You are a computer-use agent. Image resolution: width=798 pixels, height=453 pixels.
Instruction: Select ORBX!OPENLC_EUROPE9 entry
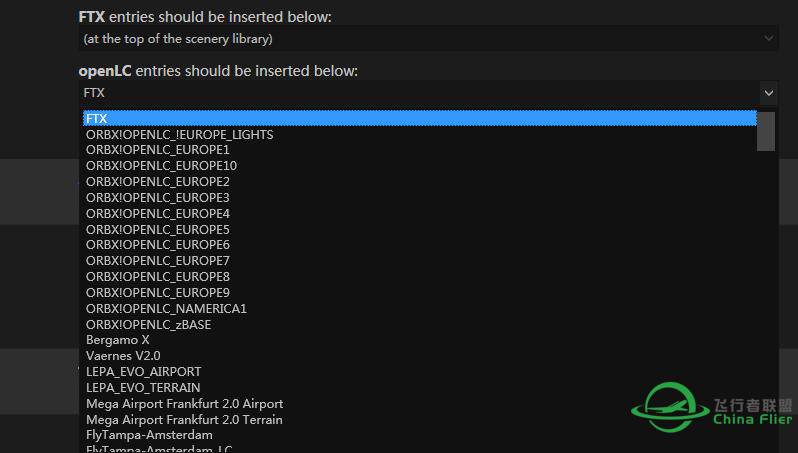[x=158, y=292]
